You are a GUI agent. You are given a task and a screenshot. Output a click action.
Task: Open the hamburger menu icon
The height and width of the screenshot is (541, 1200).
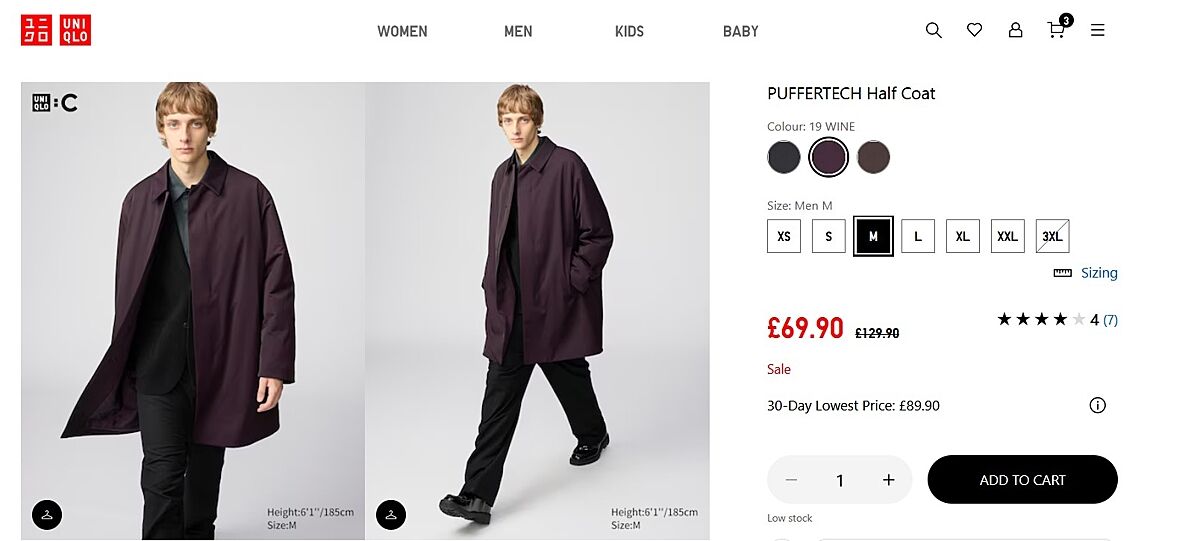(1097, 31)
